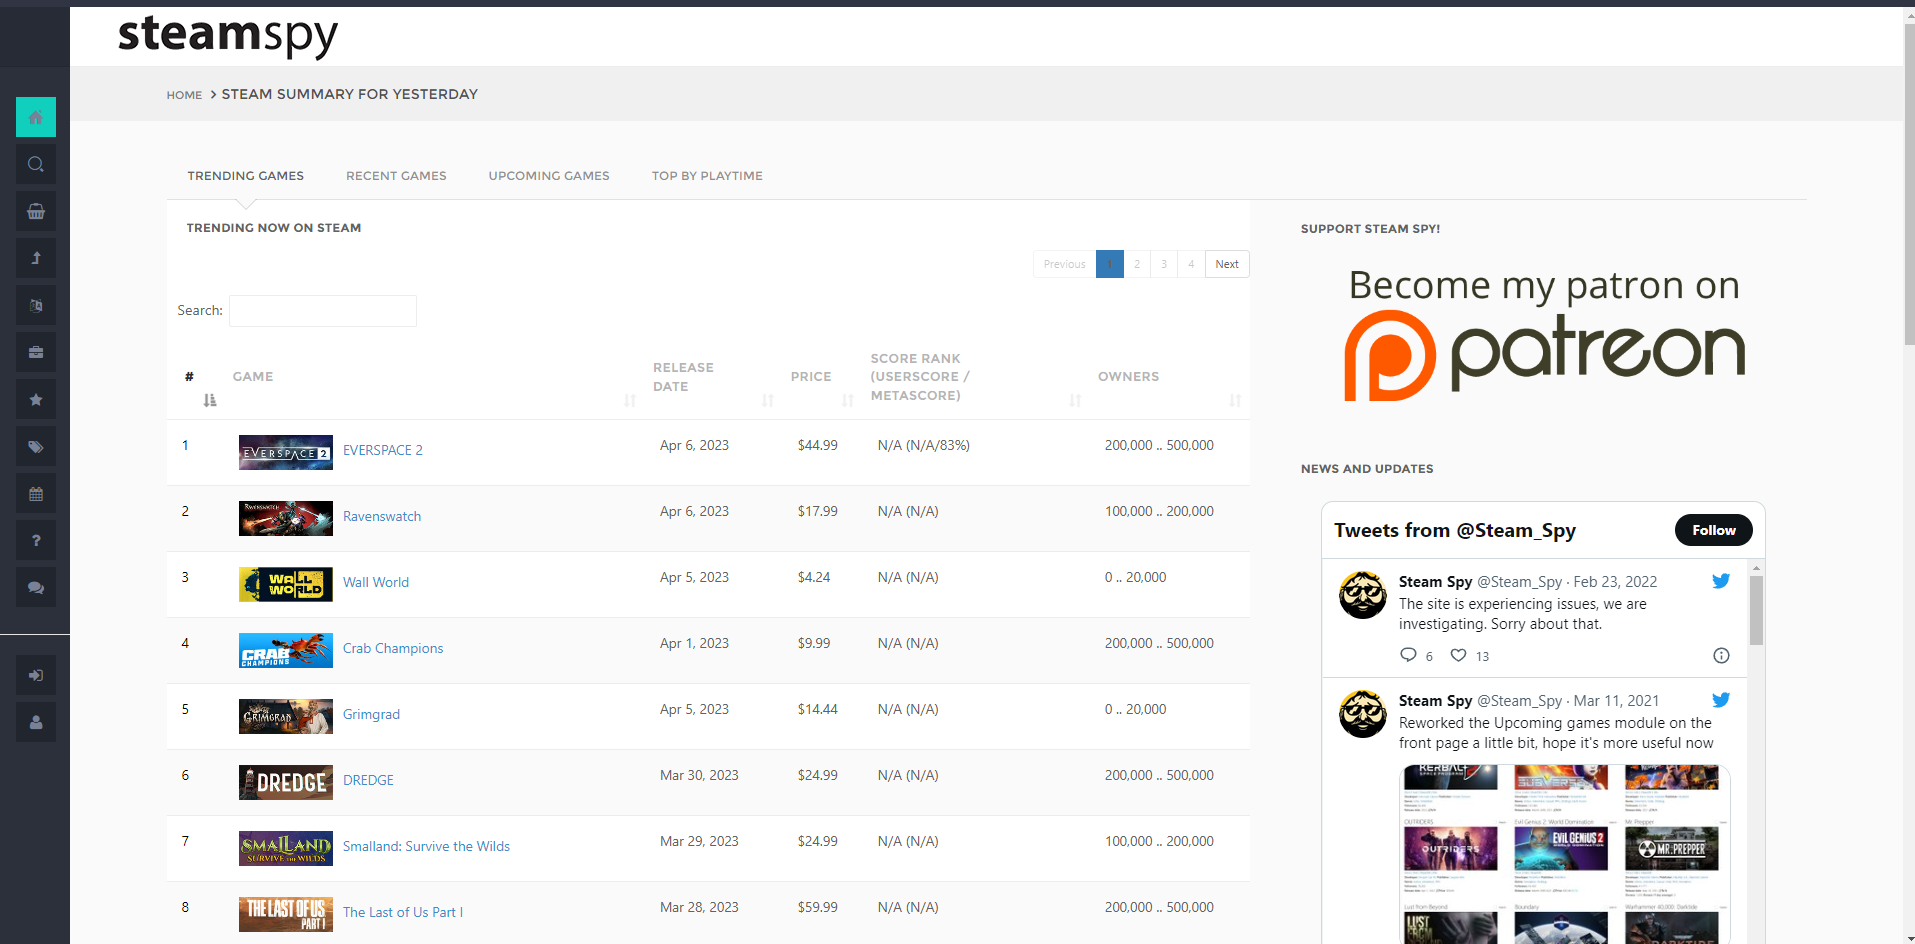1915x944 pixels.
Task: Click the Smalland thumbnail image
Action: [286, 848]
